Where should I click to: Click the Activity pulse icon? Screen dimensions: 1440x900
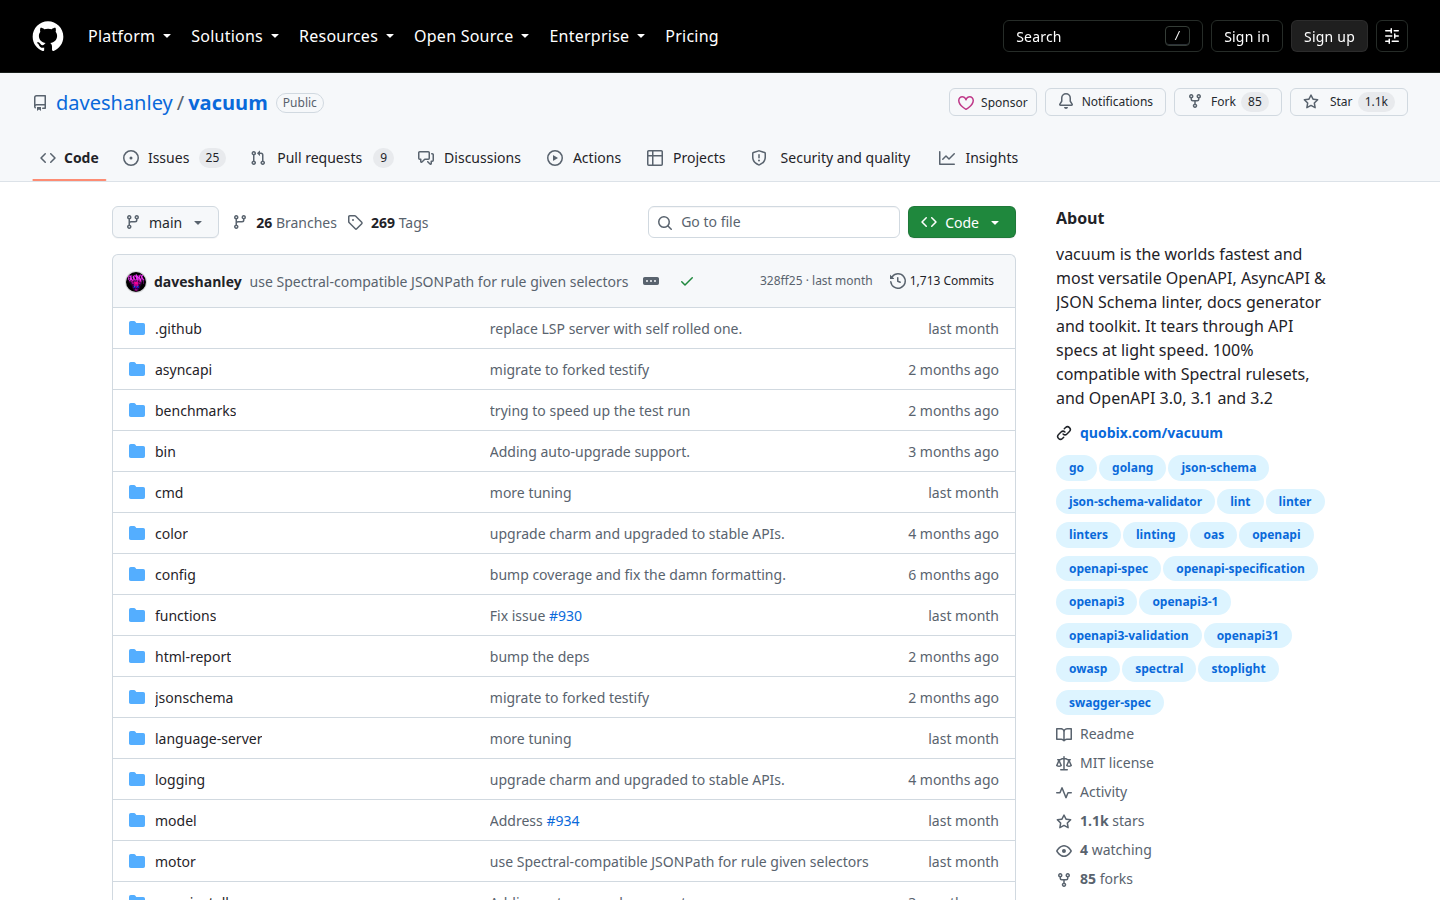point(1064,792)
